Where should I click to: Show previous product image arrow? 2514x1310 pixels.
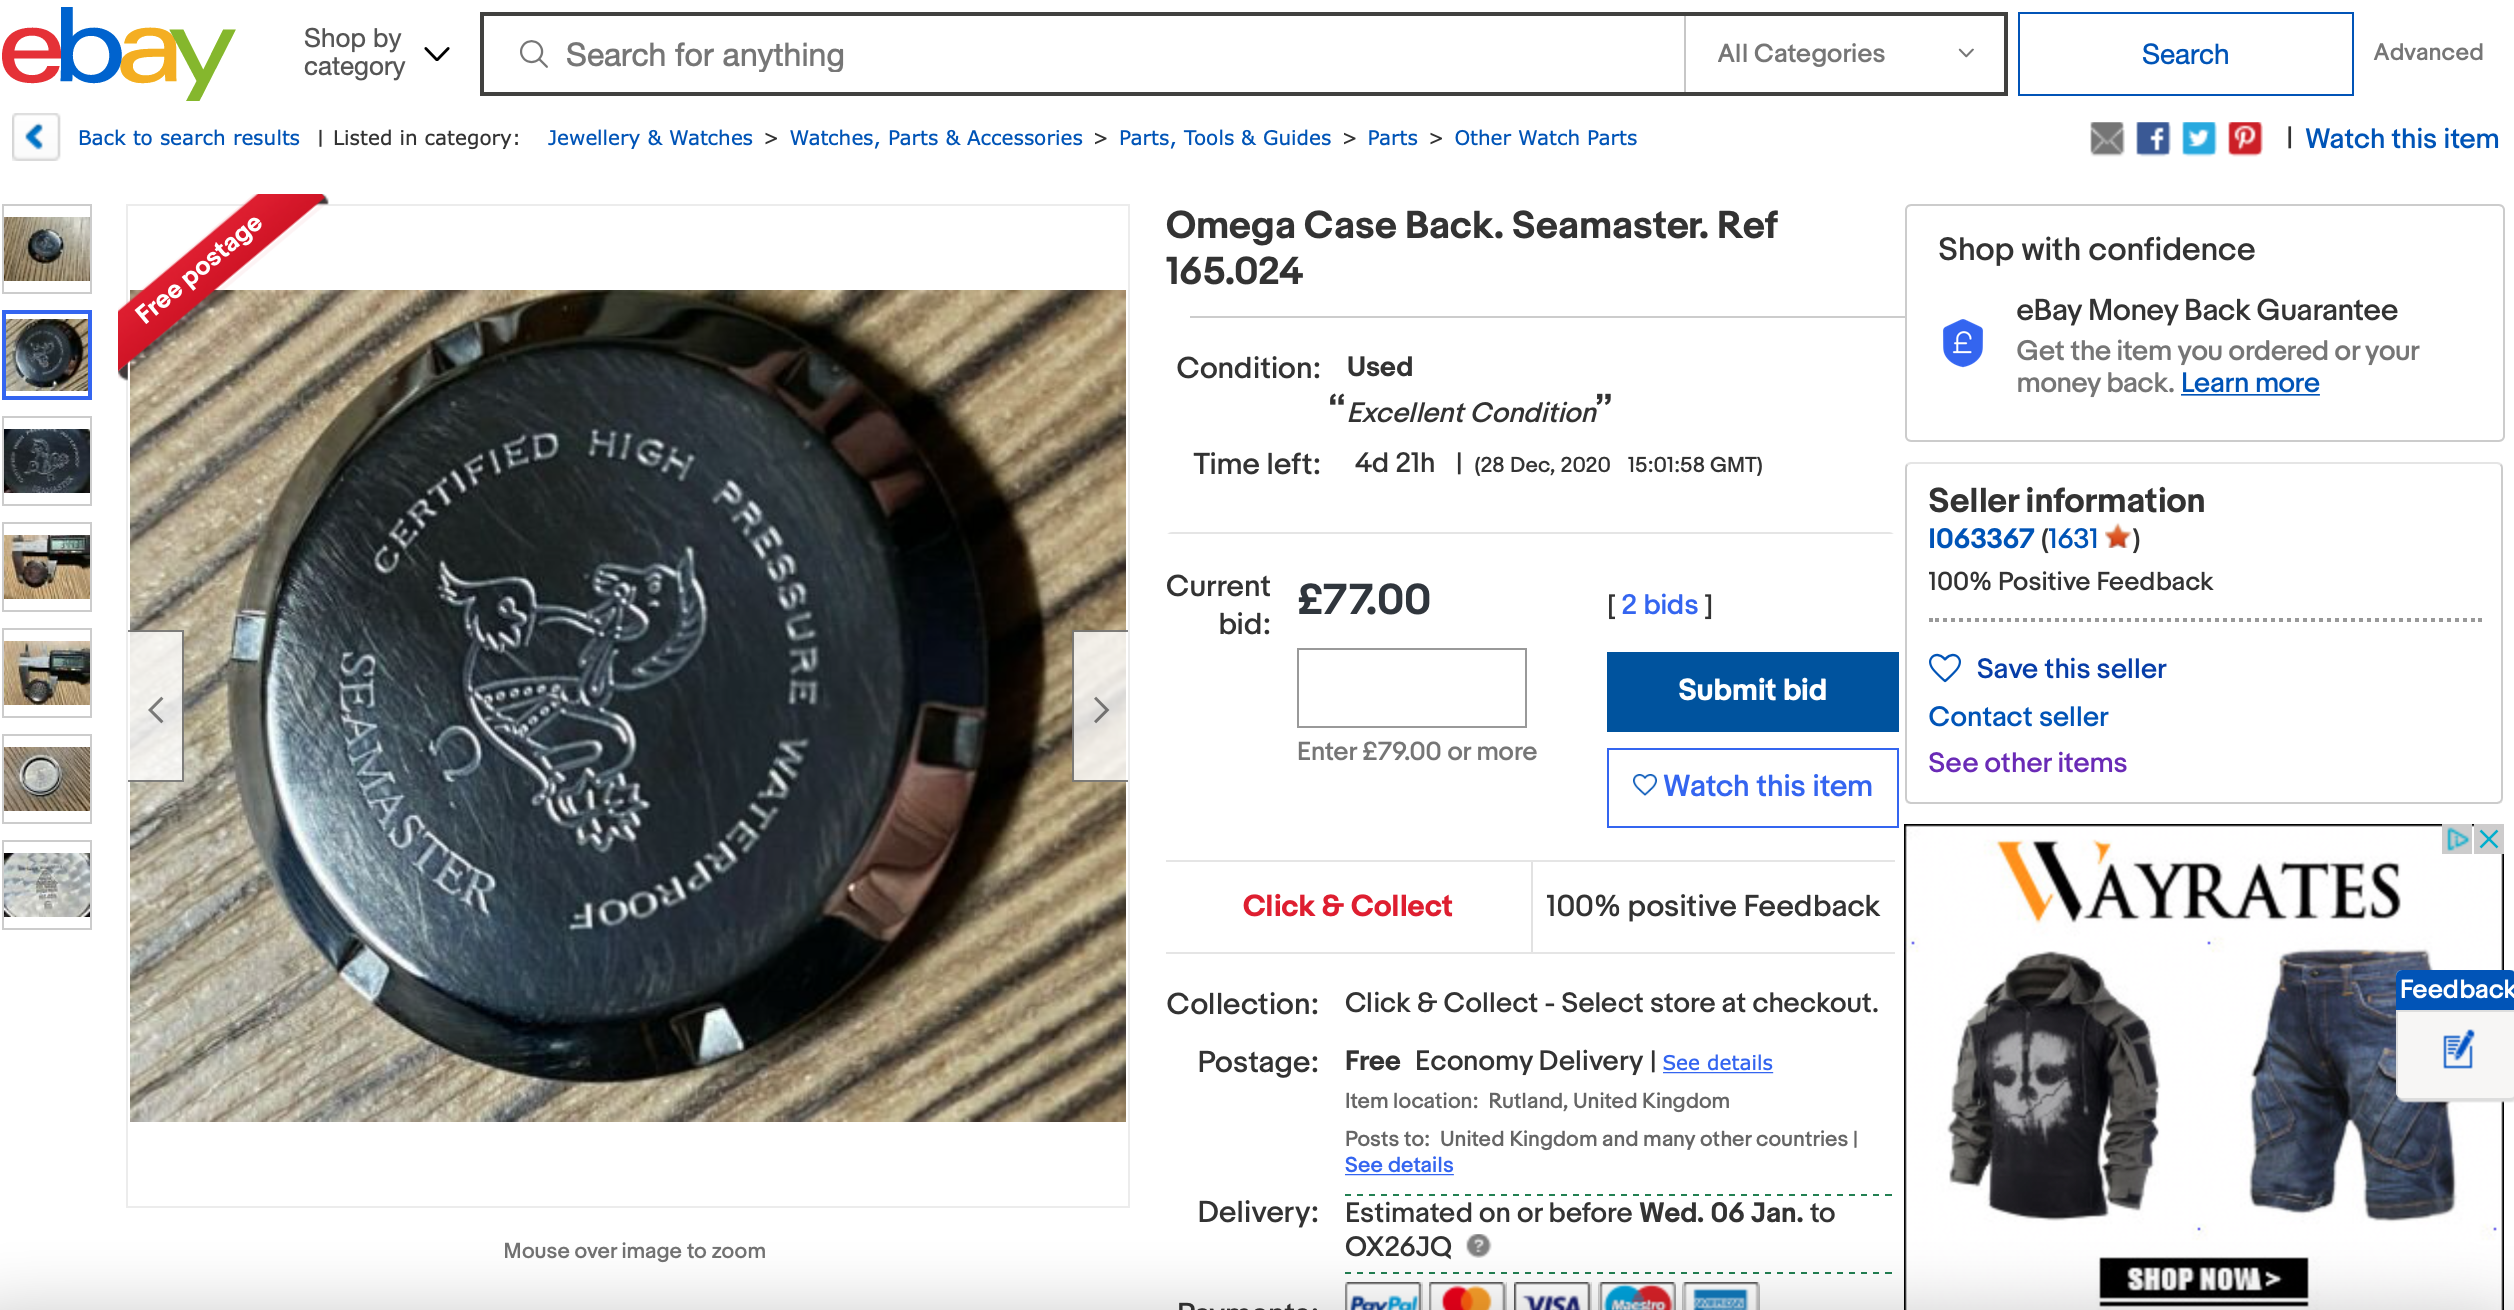[x=156, y=709]
